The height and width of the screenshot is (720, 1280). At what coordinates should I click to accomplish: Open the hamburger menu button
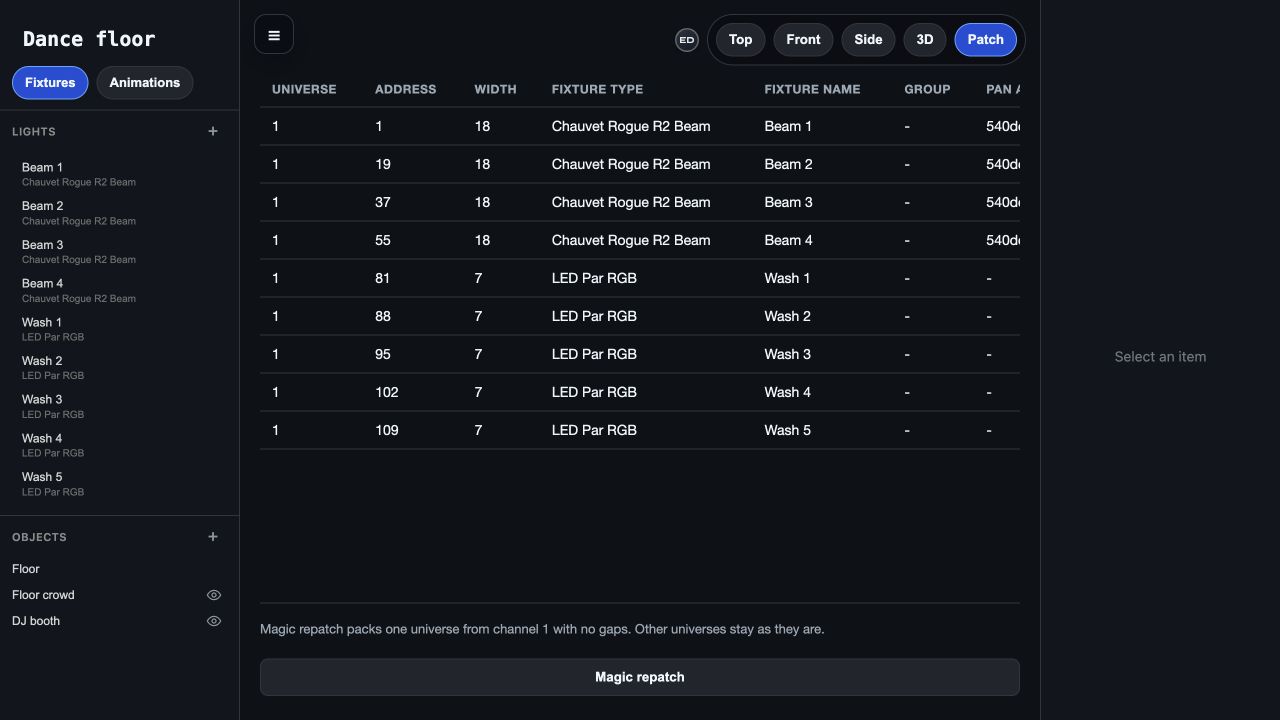274,35
